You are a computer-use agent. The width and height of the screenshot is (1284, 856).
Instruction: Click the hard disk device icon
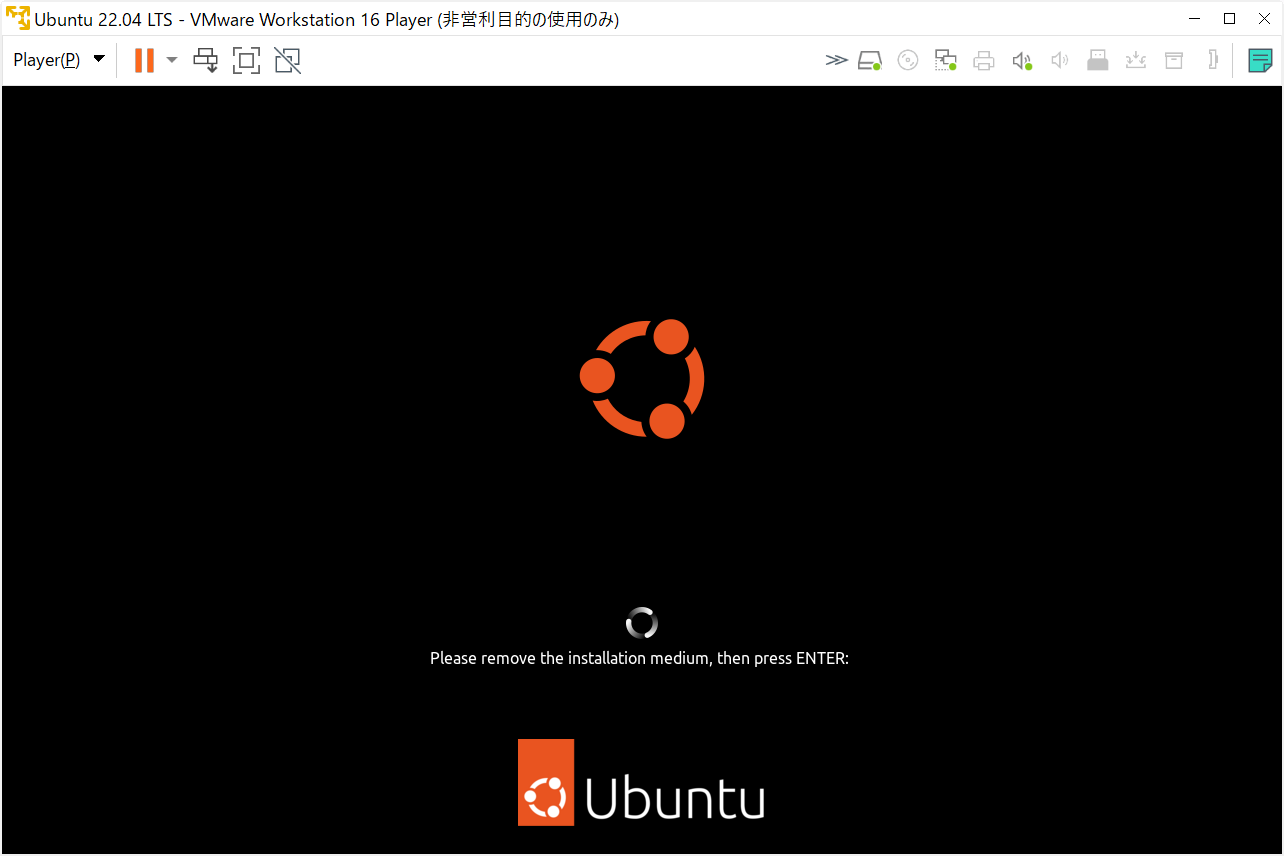tap(870, 61)
